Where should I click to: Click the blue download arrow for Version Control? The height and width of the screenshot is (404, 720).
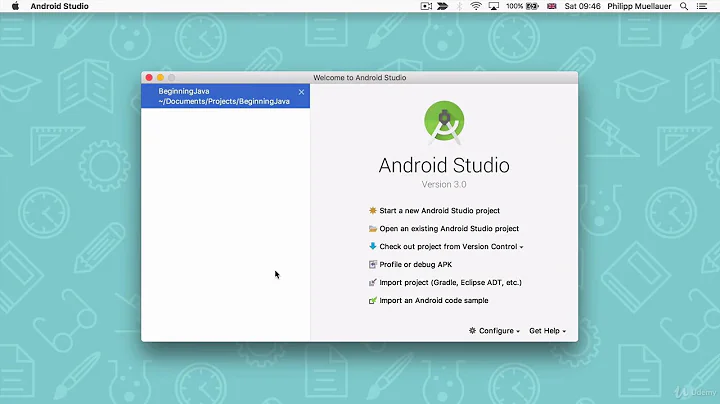pyautogui.click(x=373, y=246)
